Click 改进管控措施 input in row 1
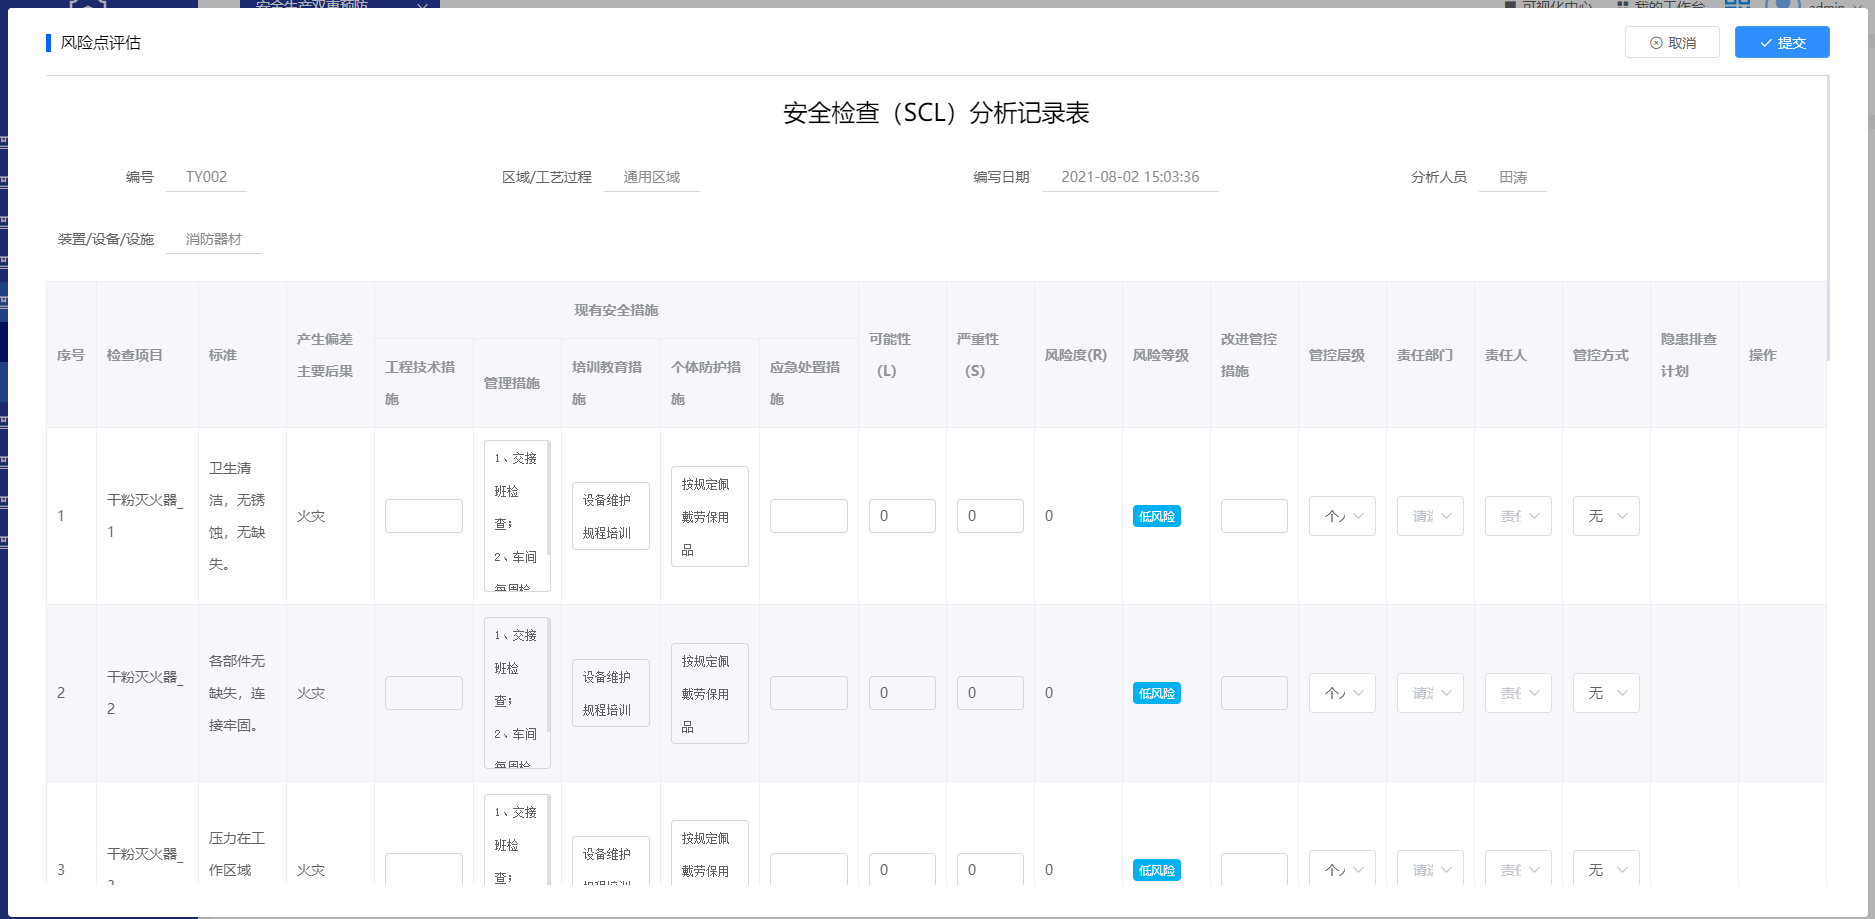Viewport: 1875px width, 919px height. pos(1254,516)
